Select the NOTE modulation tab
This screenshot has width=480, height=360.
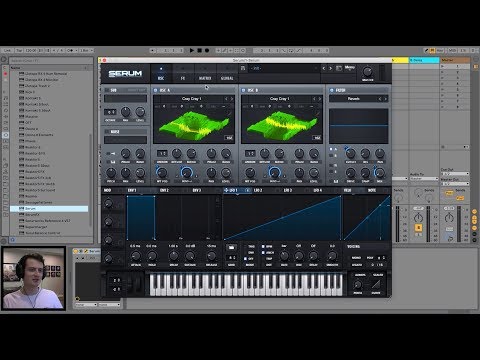point(372,190)
